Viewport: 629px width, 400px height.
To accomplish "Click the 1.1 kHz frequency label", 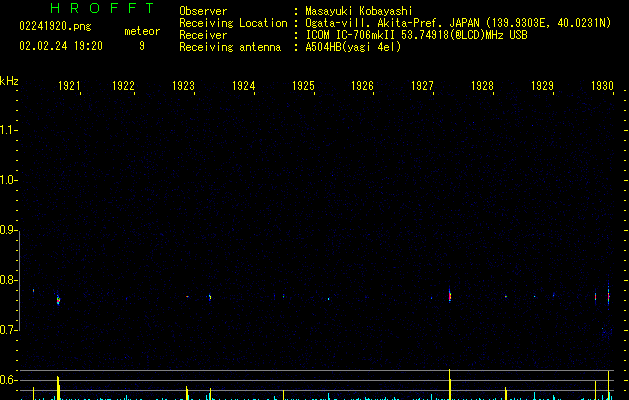I will (x=8, y=130).
